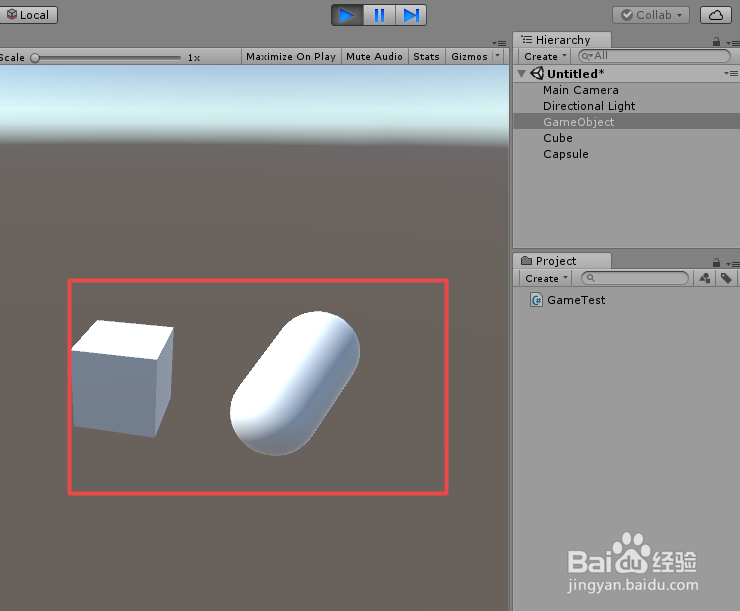
Task: Click the Search by Label tag icon
Action: coord(726,278)
